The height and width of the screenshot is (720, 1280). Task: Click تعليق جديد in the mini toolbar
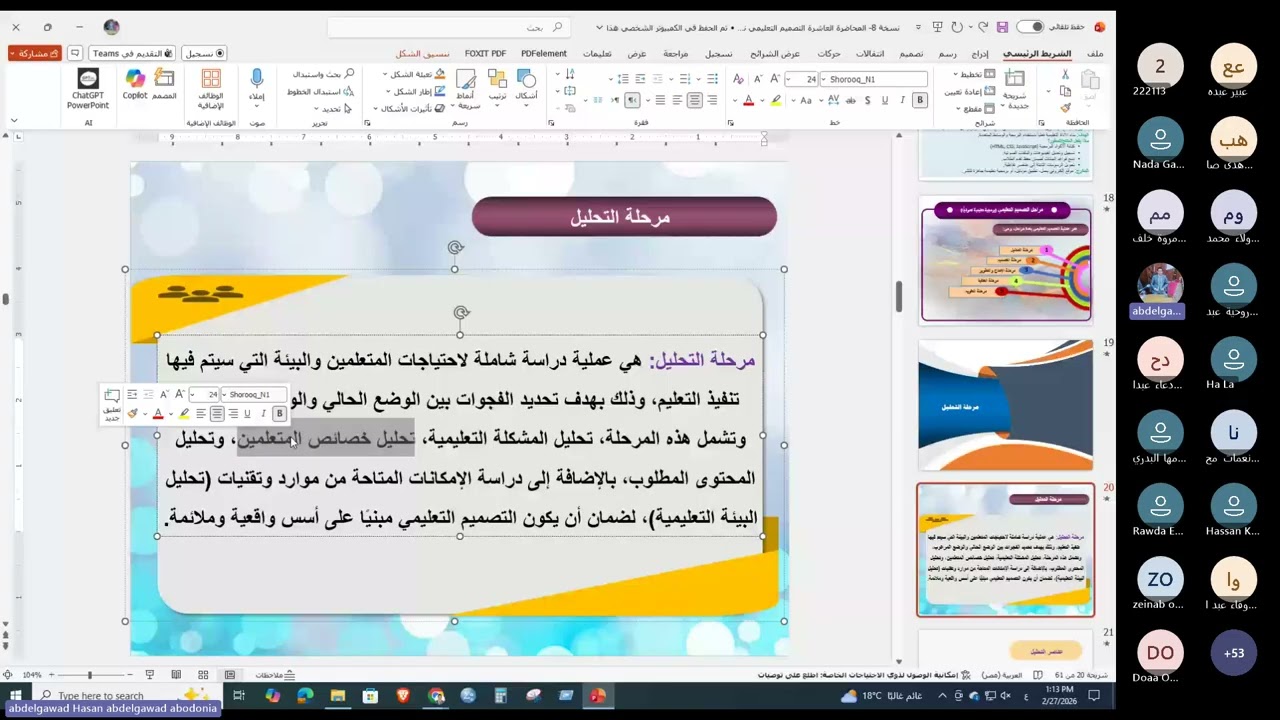point(112,403)
